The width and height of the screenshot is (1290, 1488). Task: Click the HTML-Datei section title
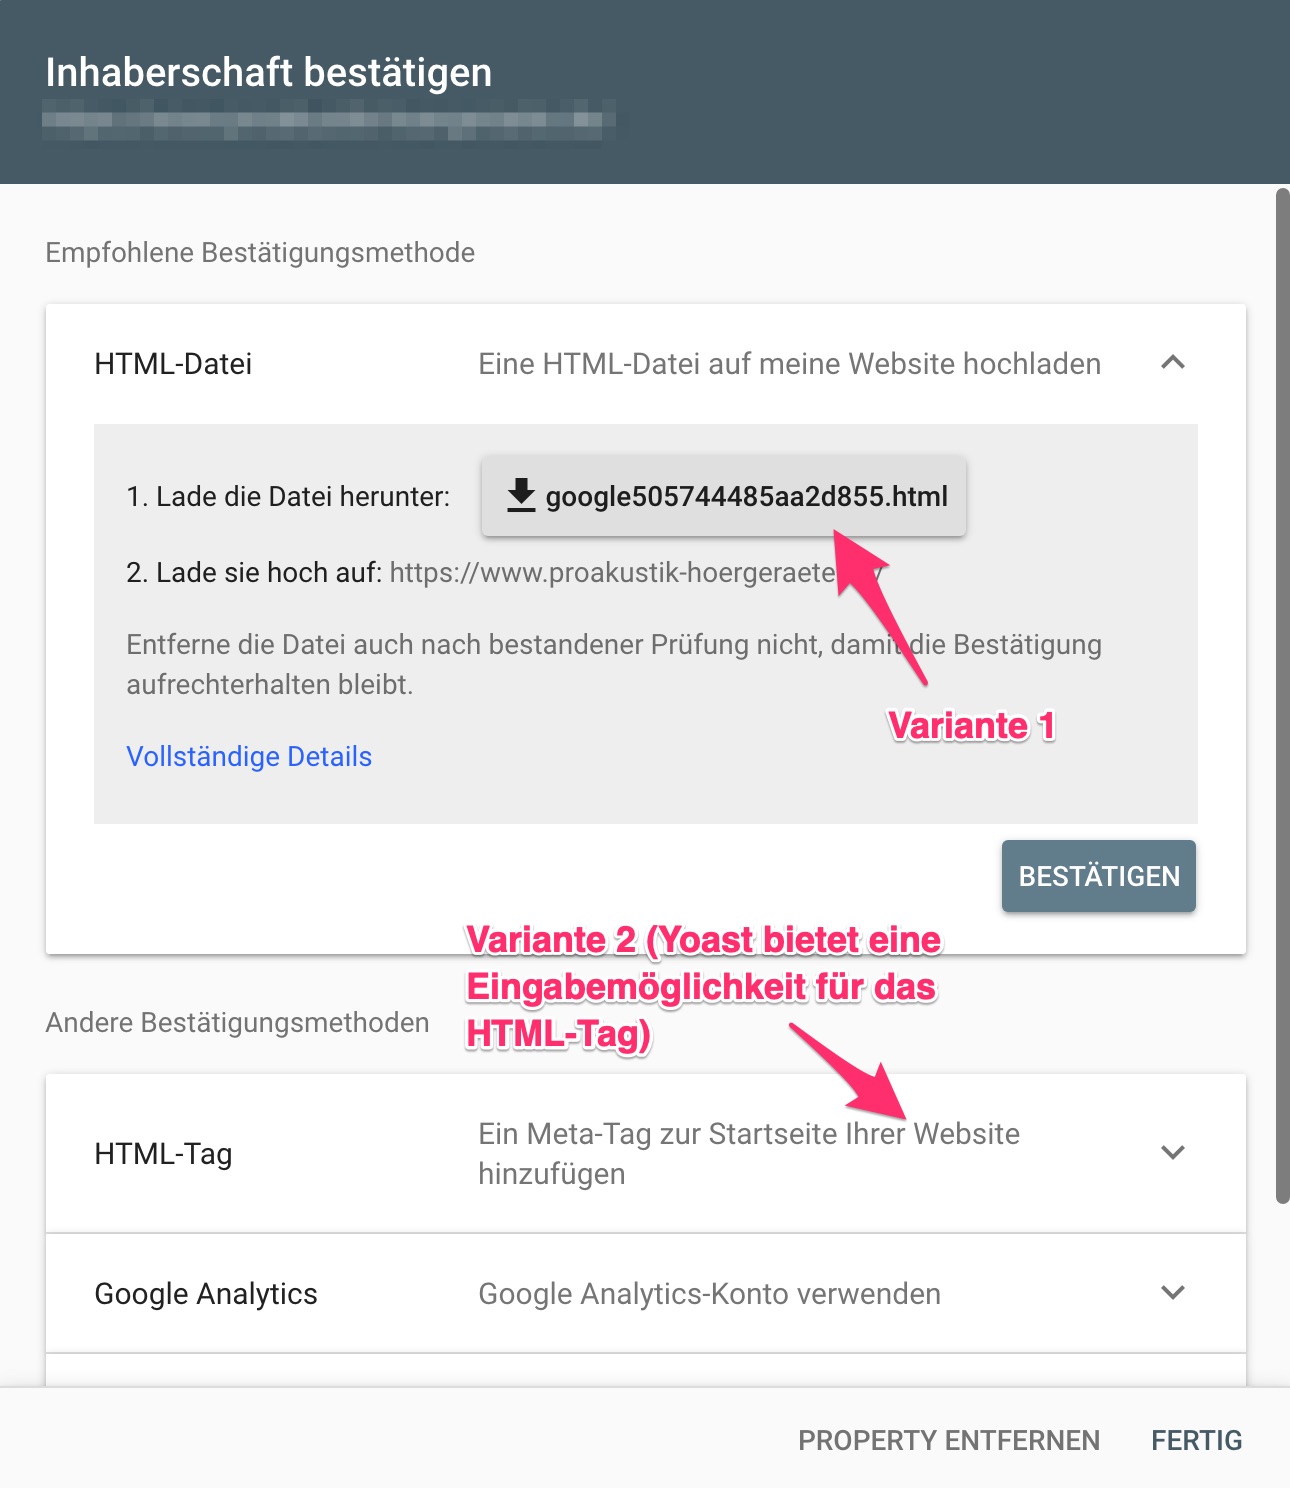173,364
